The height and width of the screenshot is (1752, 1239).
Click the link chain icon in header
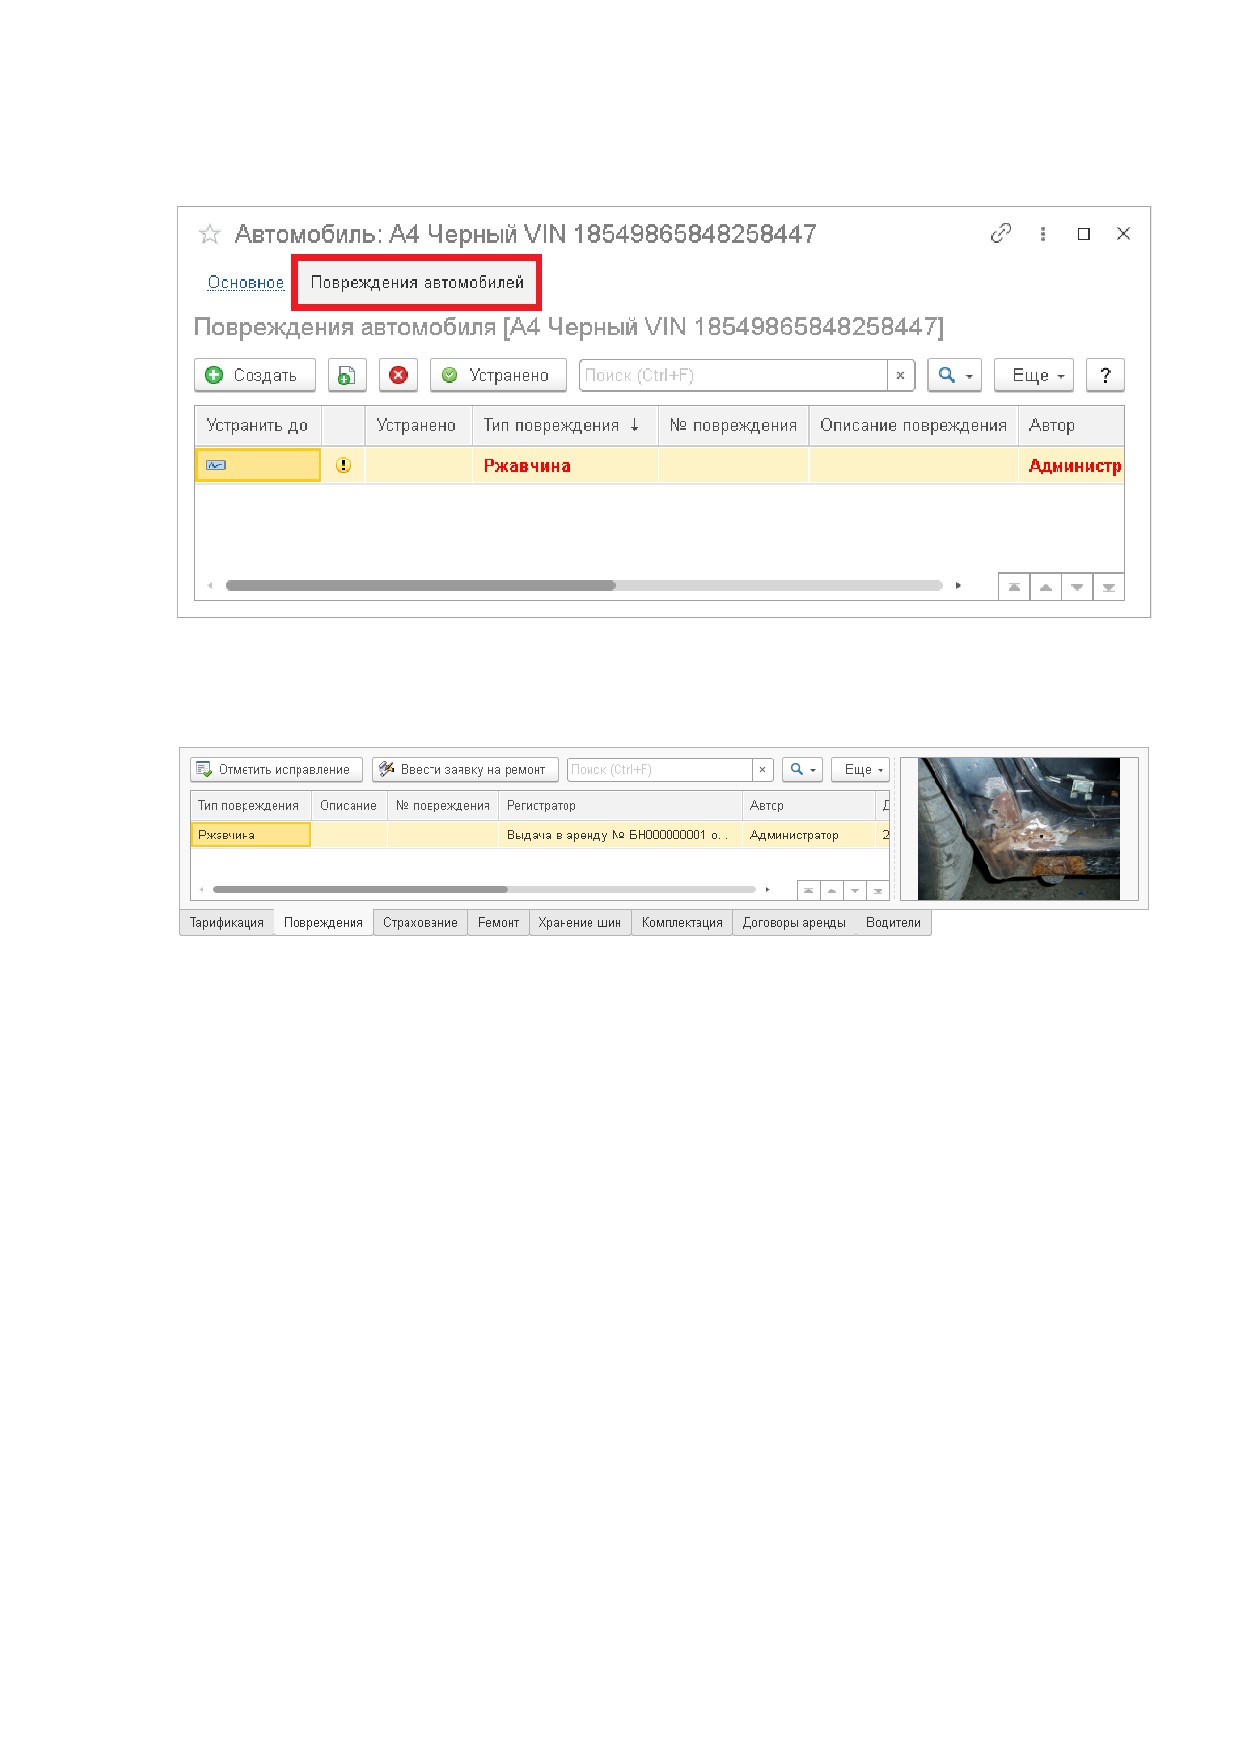pos(1001,233)
